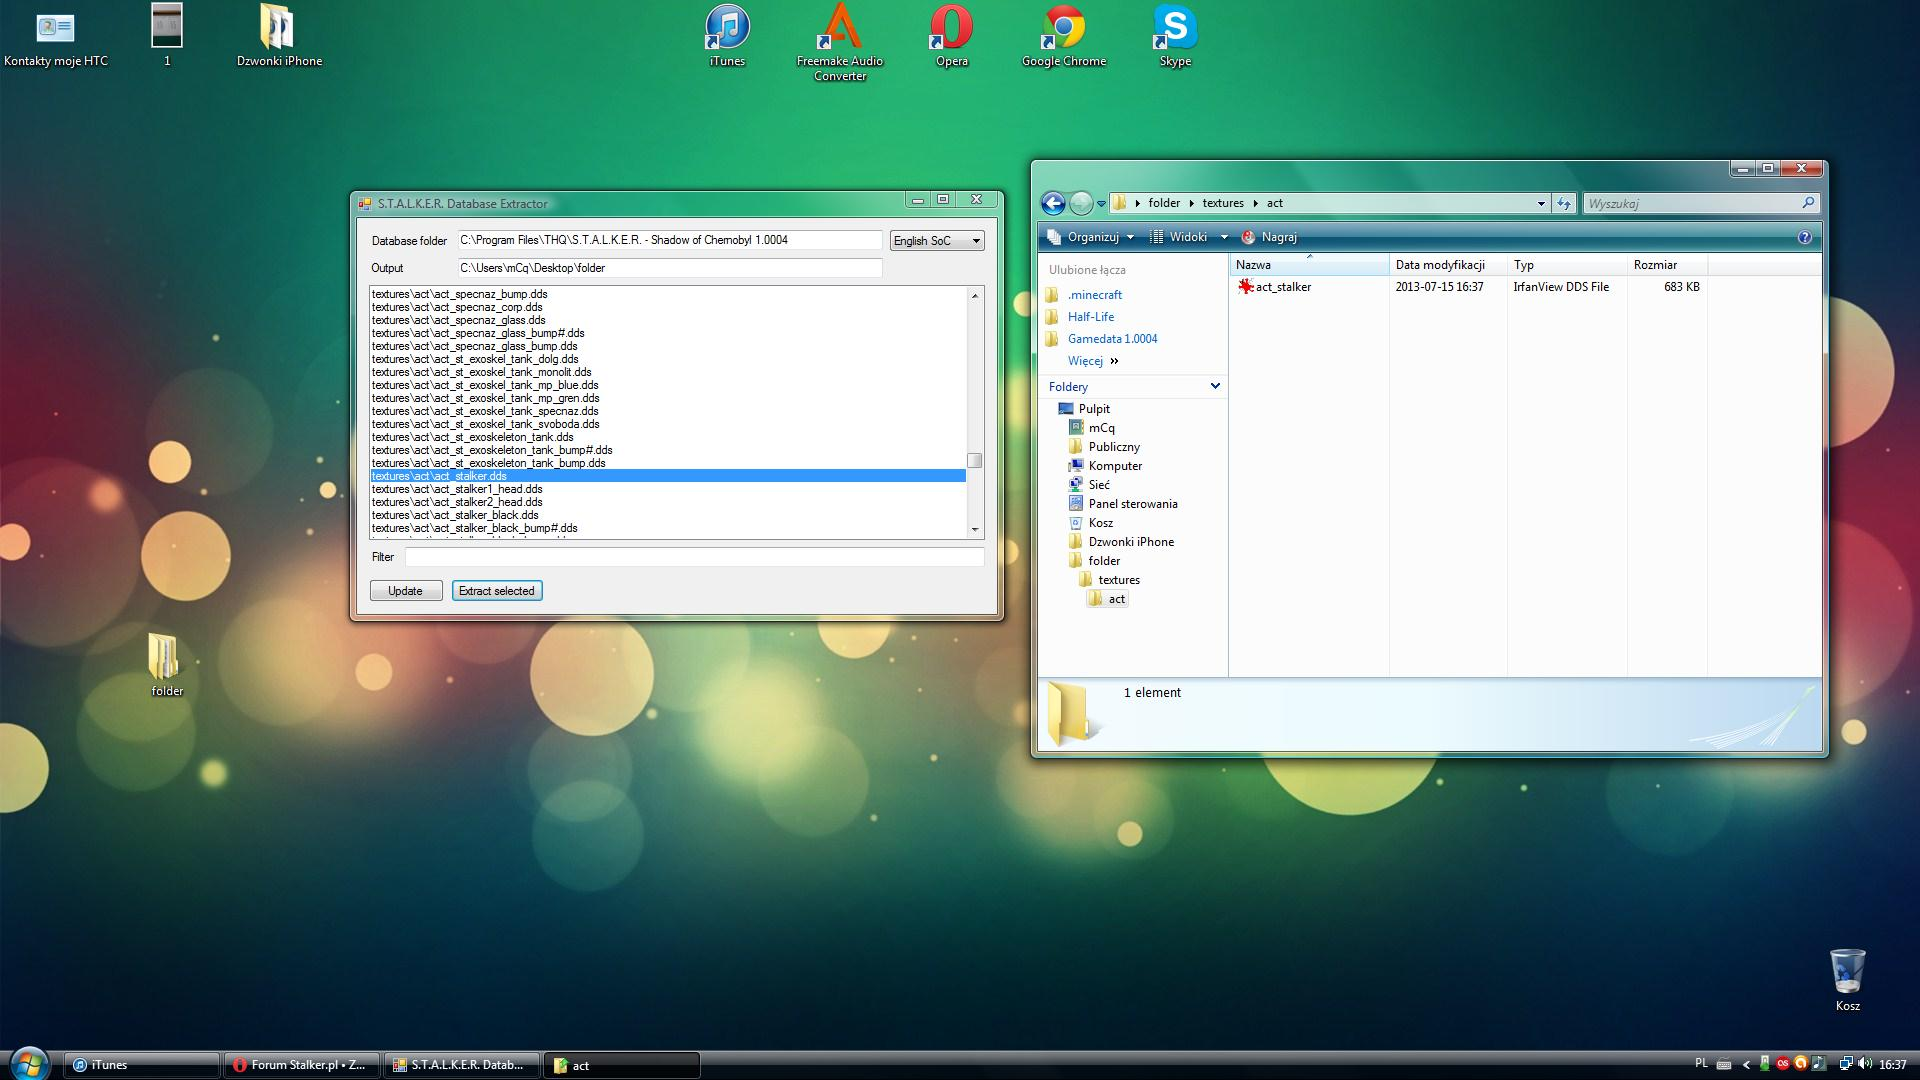Screen dimensions: 1920x1080
Task: Click the Extract selected button
Action: 497,591
